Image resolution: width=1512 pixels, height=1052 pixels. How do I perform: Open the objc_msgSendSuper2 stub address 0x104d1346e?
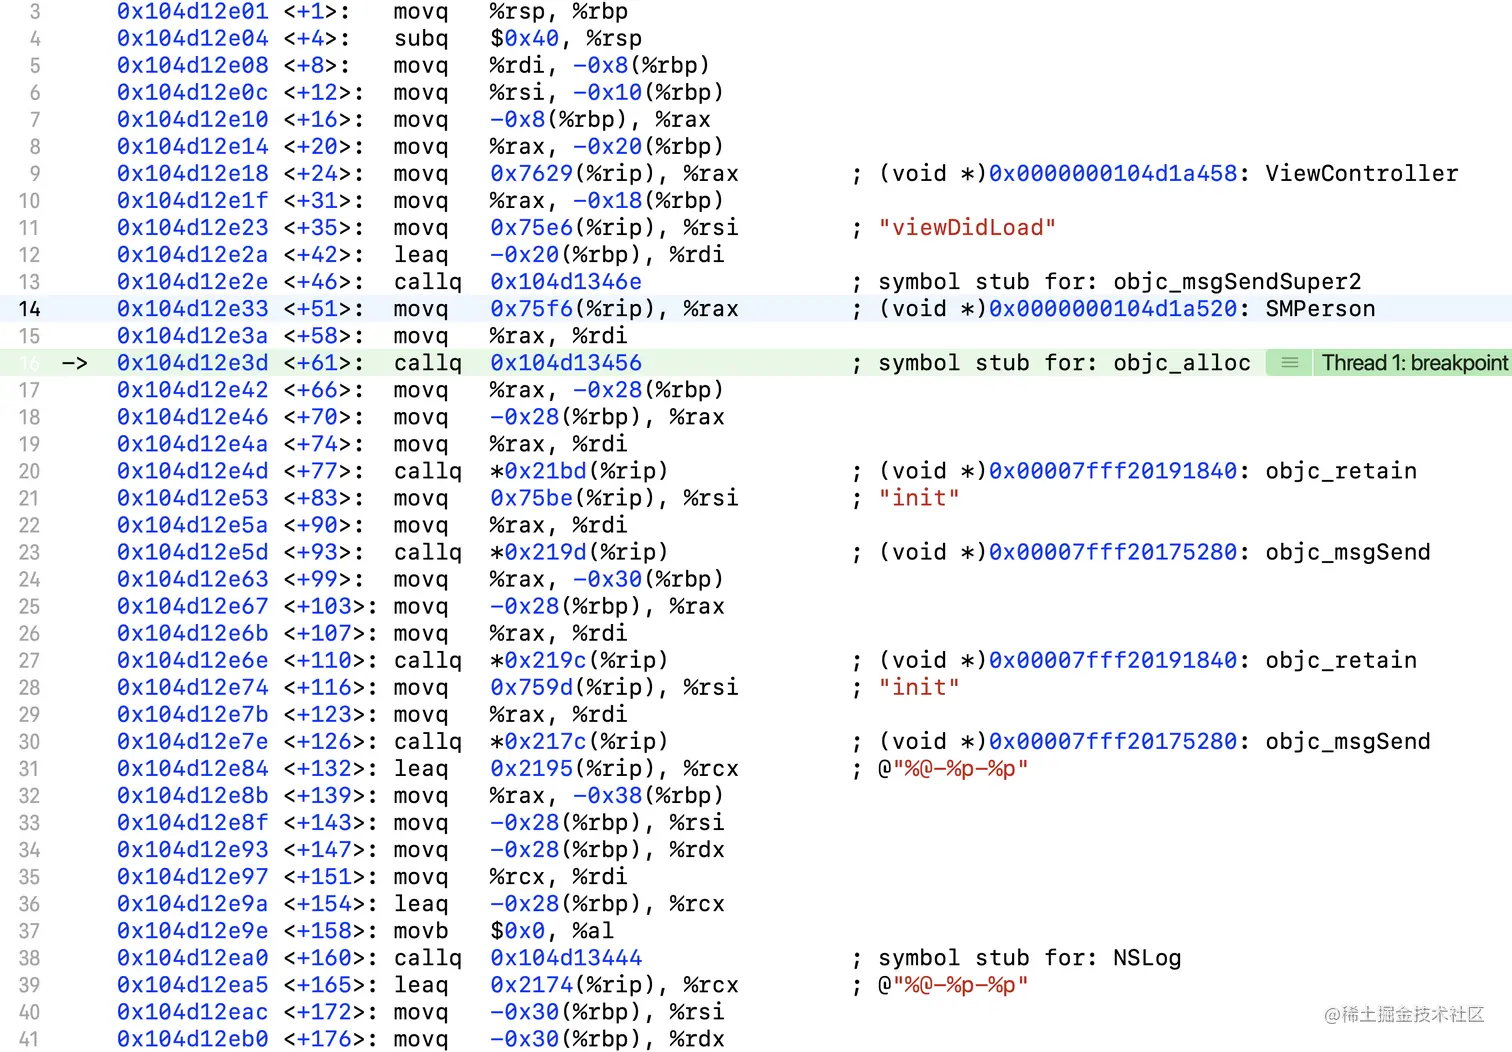point(565,281)
